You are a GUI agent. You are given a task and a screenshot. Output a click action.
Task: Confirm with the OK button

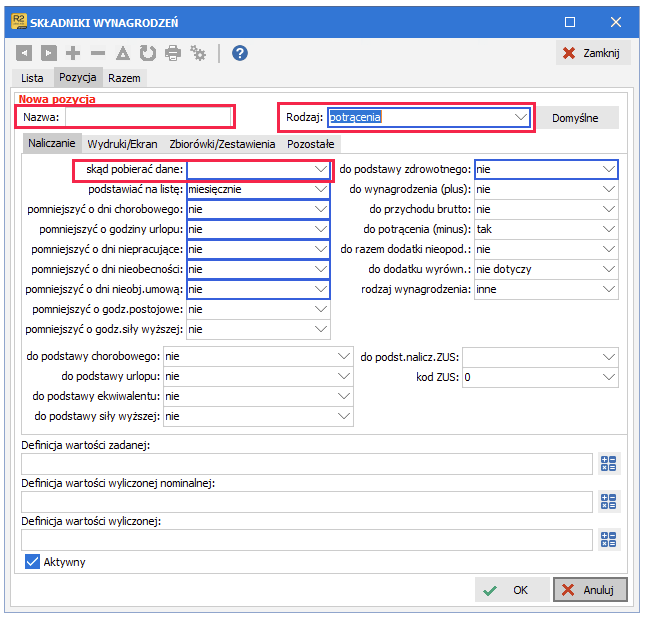512,590
